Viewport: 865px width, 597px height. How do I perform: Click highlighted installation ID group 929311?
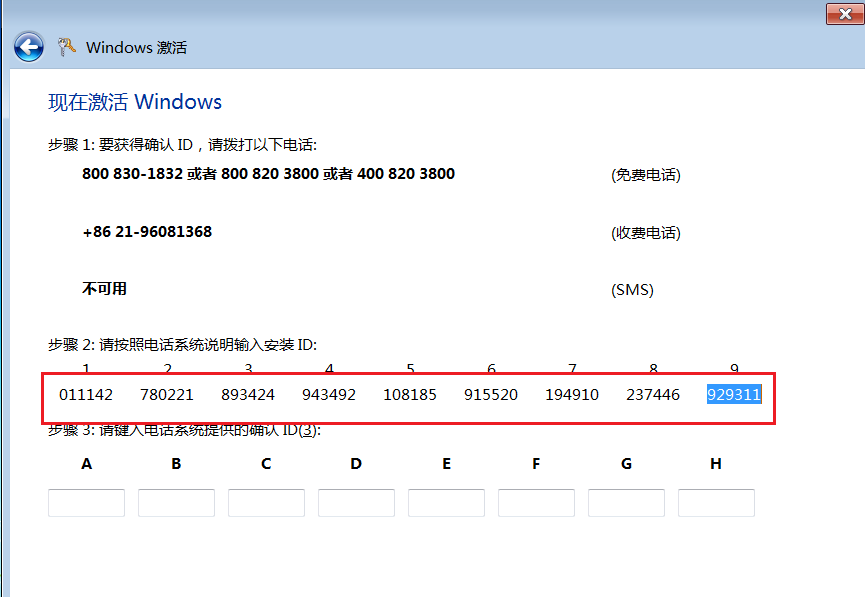click(x=734, y=395)
